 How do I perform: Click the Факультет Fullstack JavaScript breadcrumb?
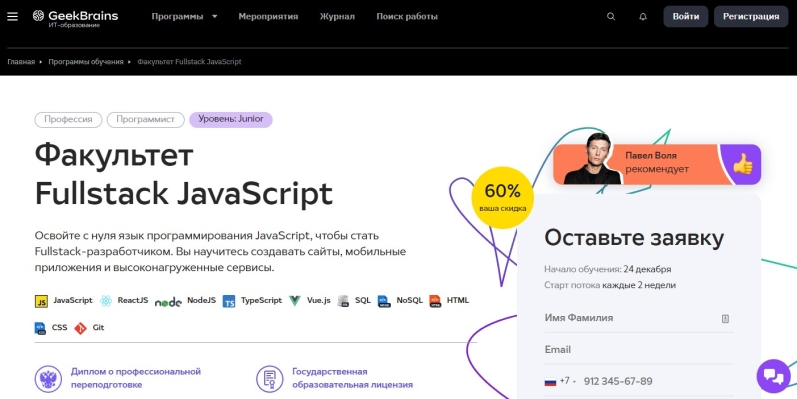(x=189, y=62)
